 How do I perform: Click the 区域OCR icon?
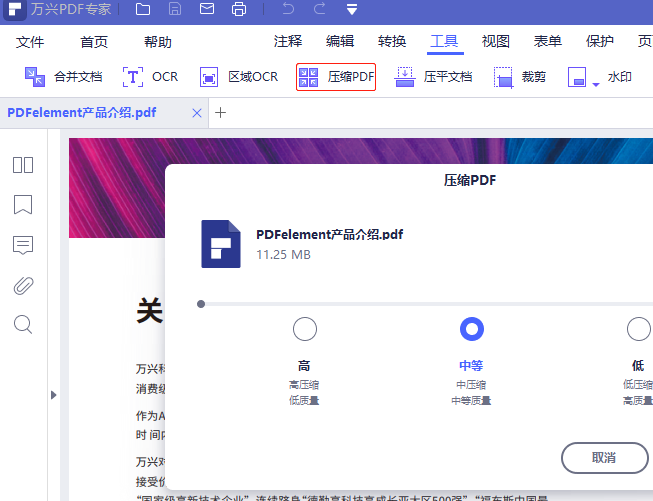pyautogui.click(x=209, y=77)
